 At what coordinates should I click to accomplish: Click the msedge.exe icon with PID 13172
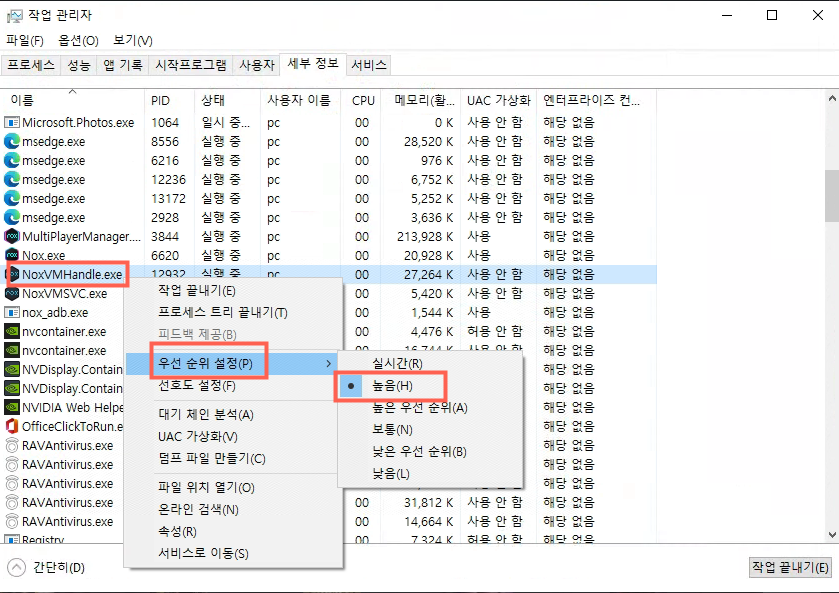point(12,199)
